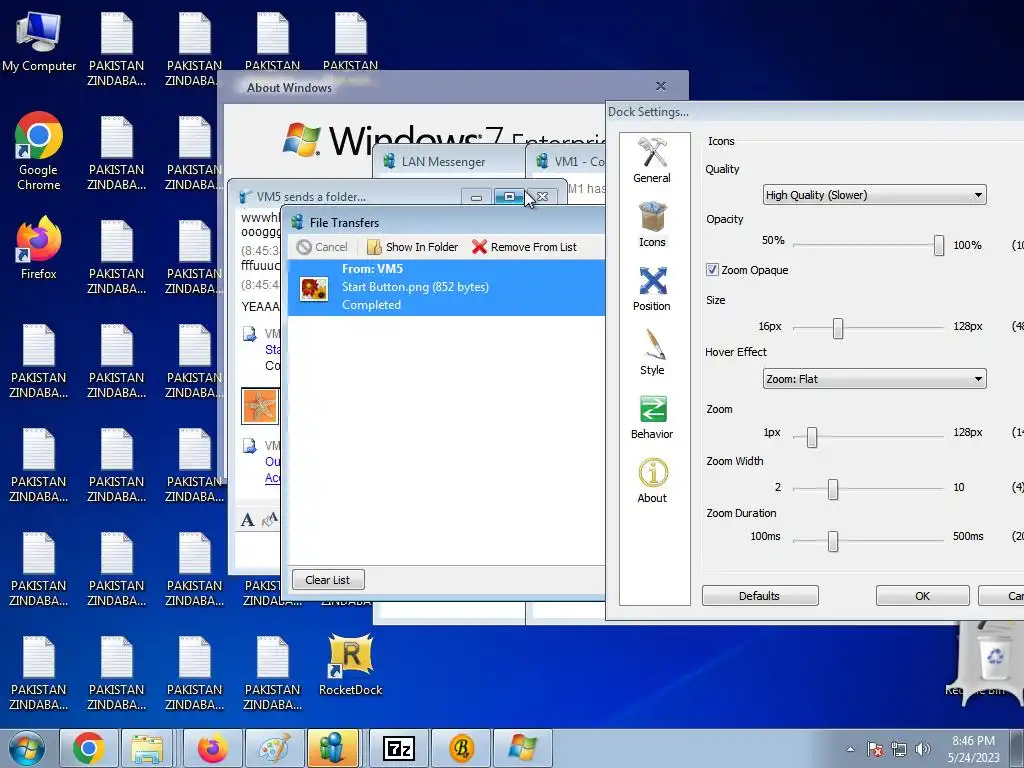Screen dimensions: 1024x768
Task: Click the taskbar clock showing 8:46 PM
Action: [x=973, y=749]
